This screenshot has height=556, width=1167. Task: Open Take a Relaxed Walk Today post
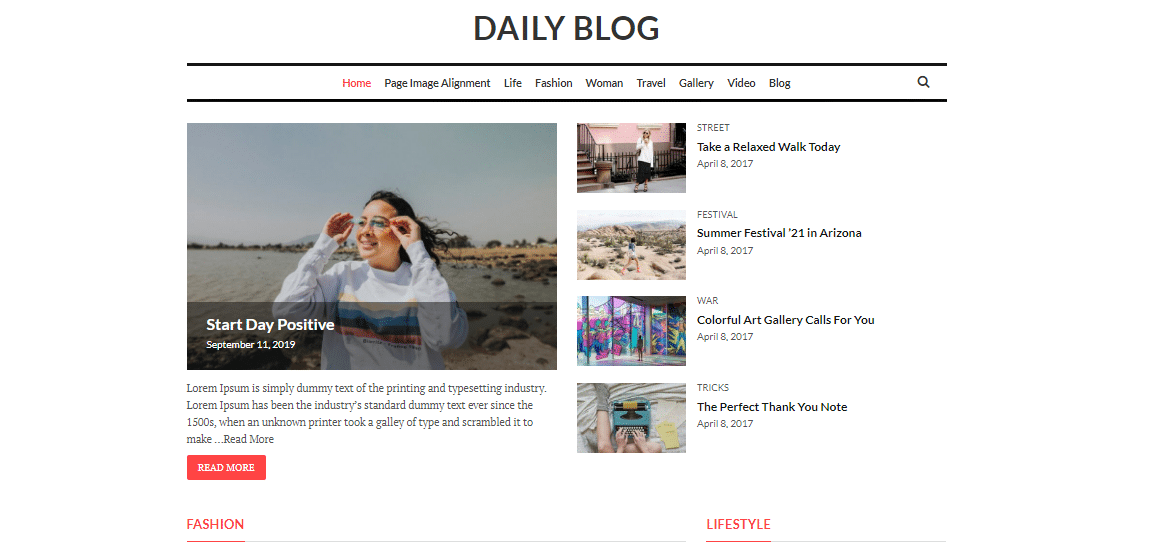[769, 147]
